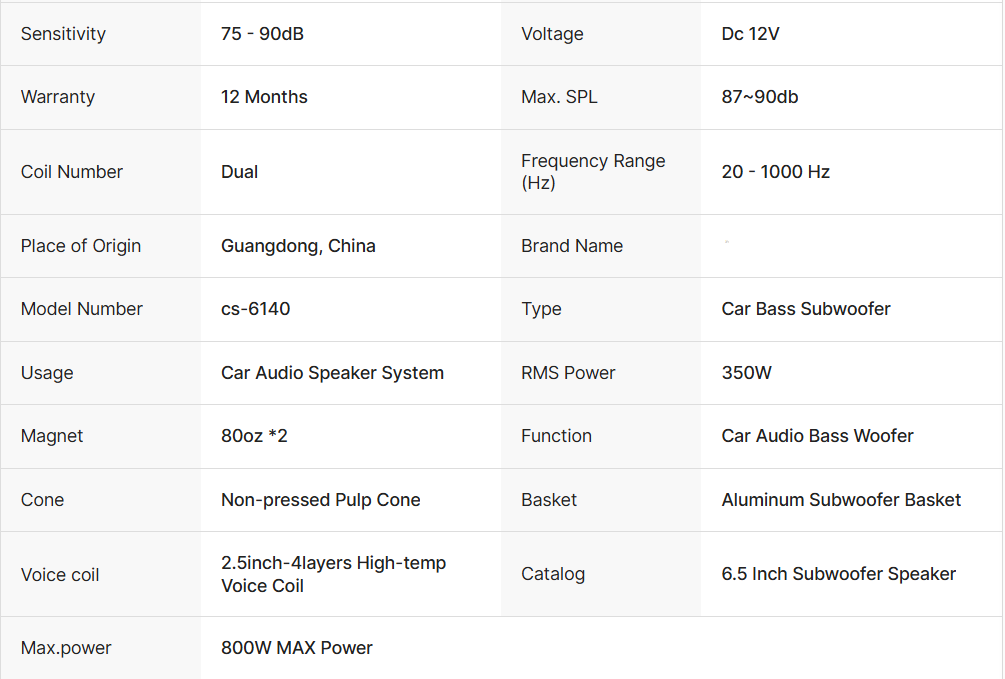Viewport: 1005px width, 679px height.
Task: Select the 20 - 1000 Hz frequency value
Action: point(775,172)
